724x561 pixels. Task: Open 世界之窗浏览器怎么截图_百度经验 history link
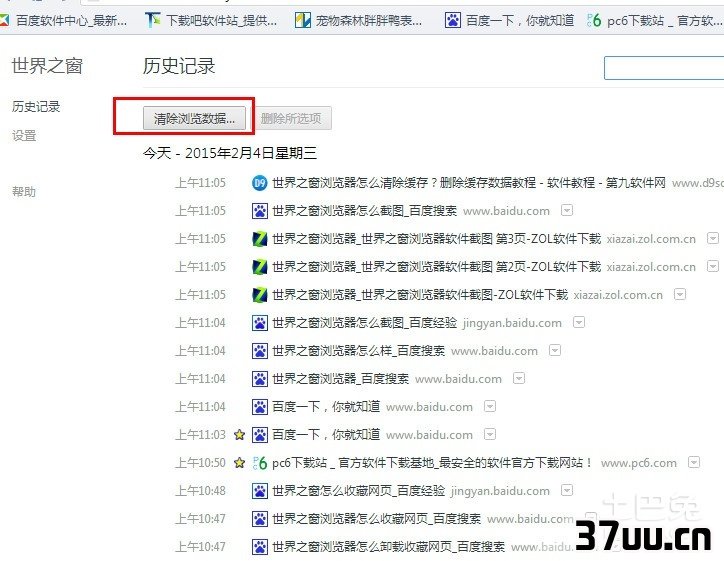pos(364,323)
